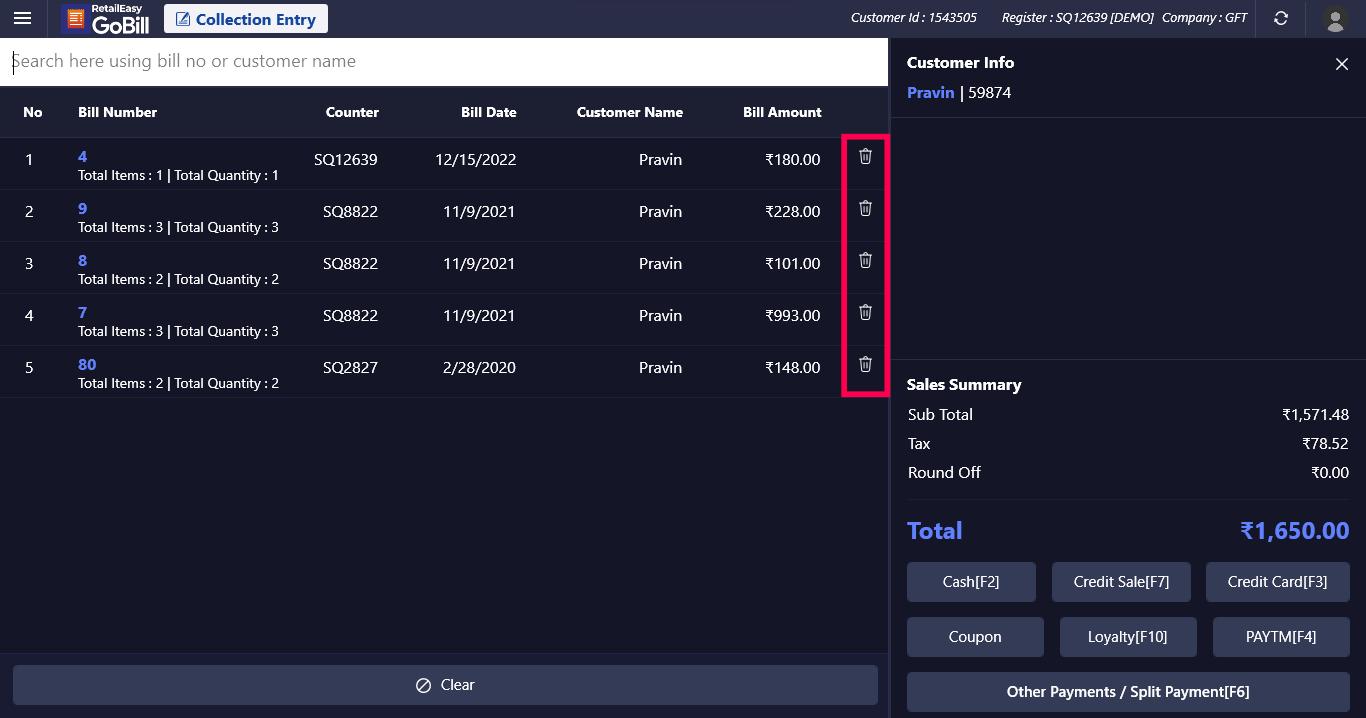Image resolution: width=1366 pixels, height=718 pixels.
Task: Pay with Cash[F2]
Action: click(971, 582)
